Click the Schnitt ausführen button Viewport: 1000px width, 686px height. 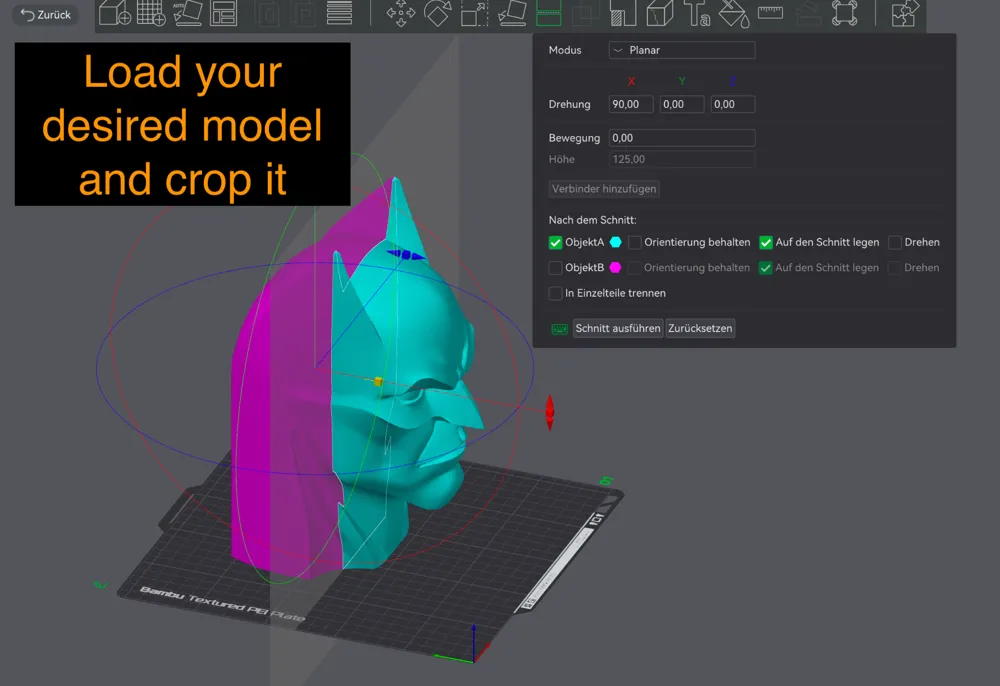[617, 328]
